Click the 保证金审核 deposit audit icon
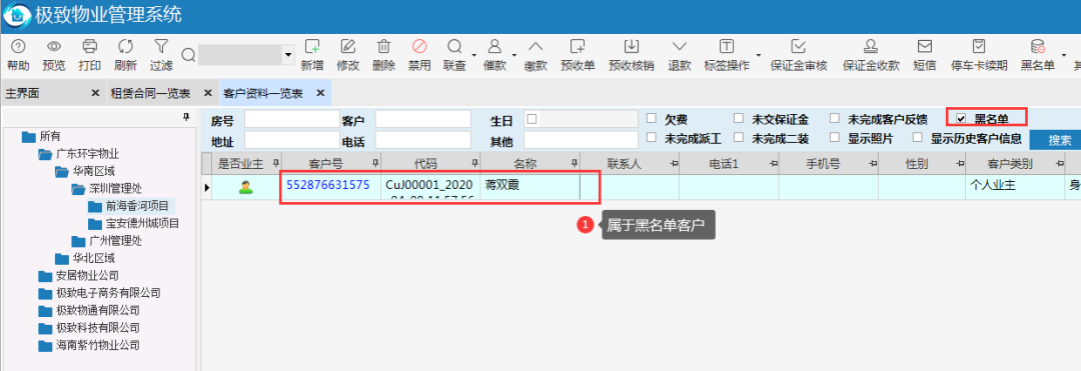Image resolution: width=1081 pixels, height=371 pixels. coord(798,47)
